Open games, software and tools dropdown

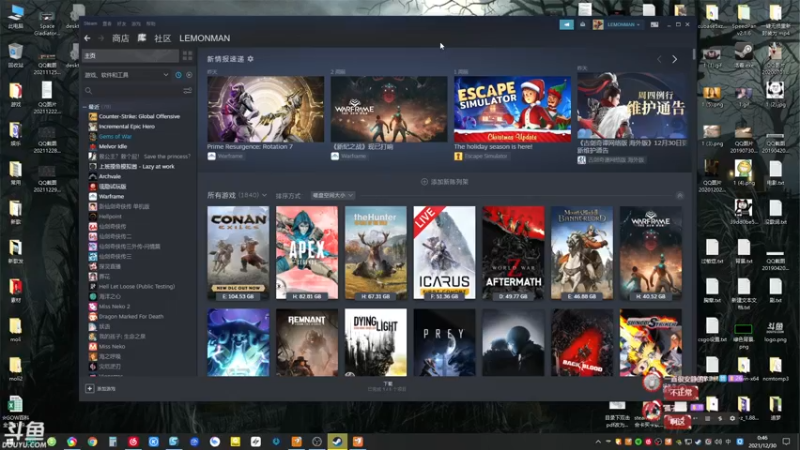[x=127, y=75]
